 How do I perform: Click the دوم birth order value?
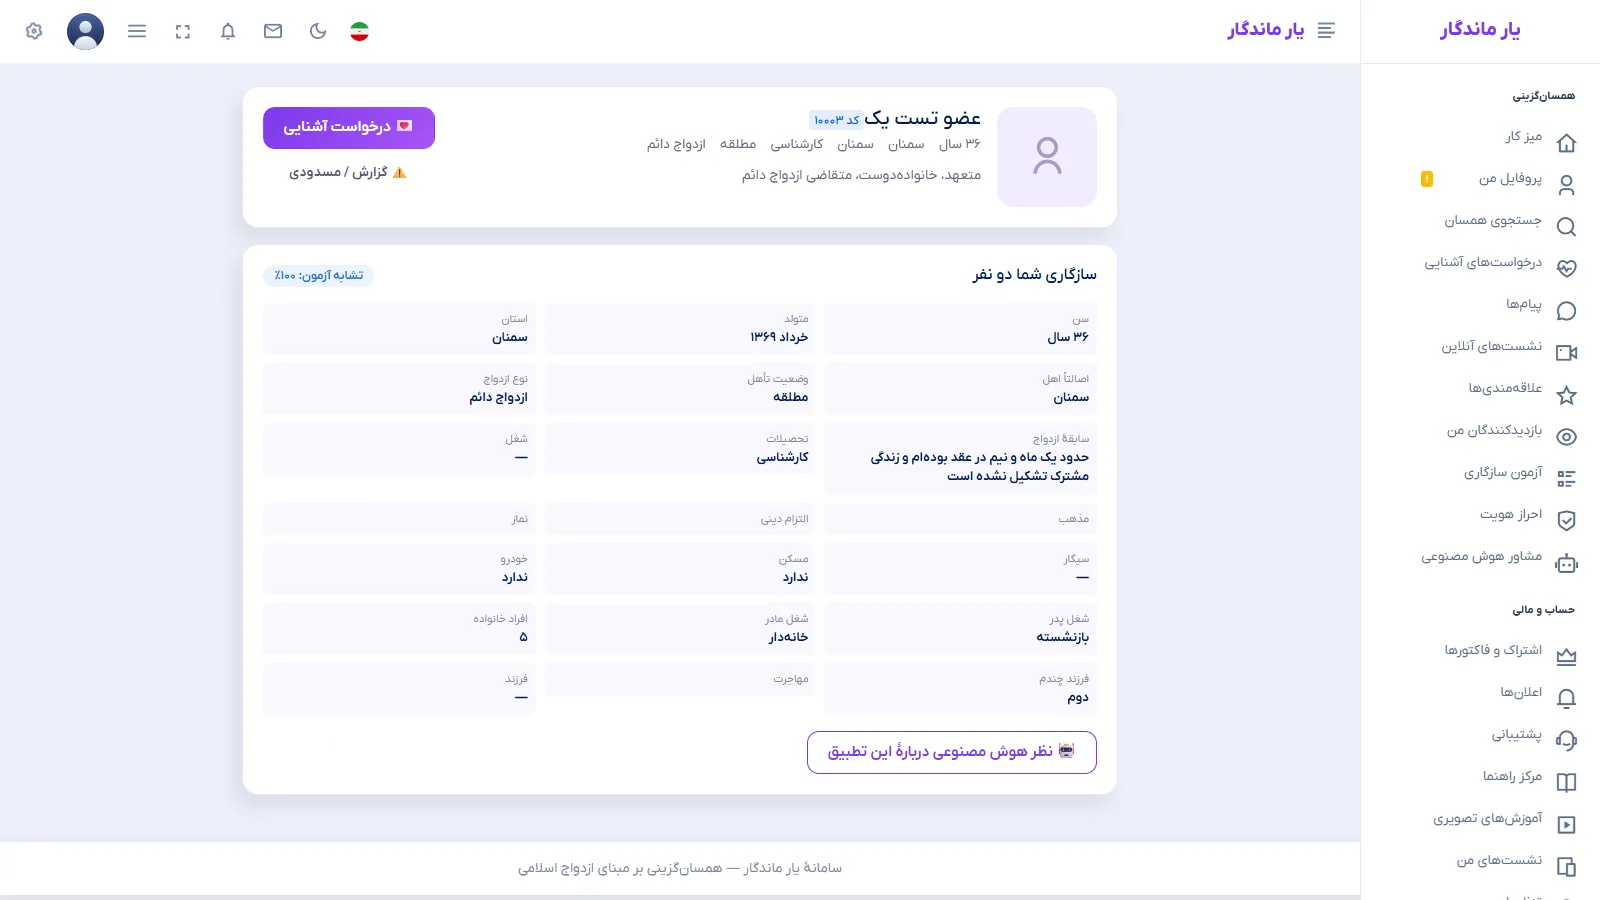click(1078, 697)
